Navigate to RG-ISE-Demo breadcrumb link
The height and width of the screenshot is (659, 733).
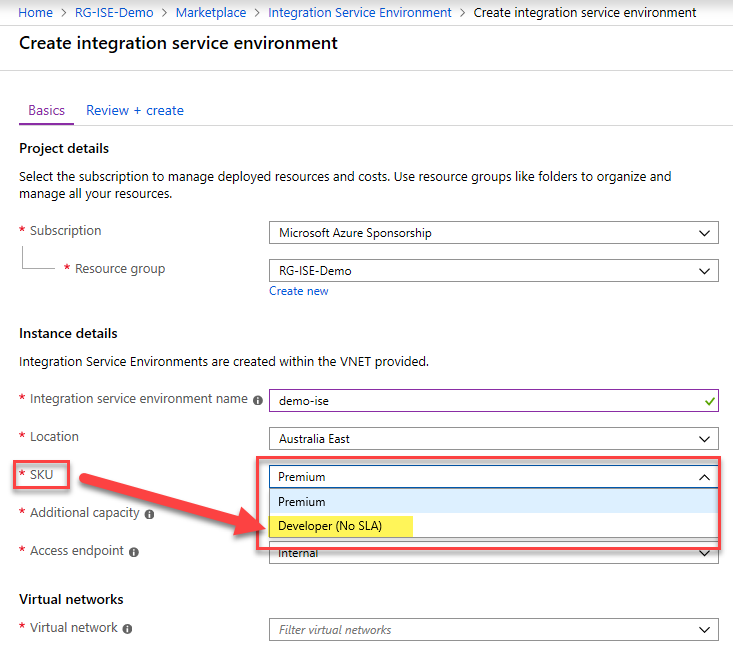click(114, 13)
